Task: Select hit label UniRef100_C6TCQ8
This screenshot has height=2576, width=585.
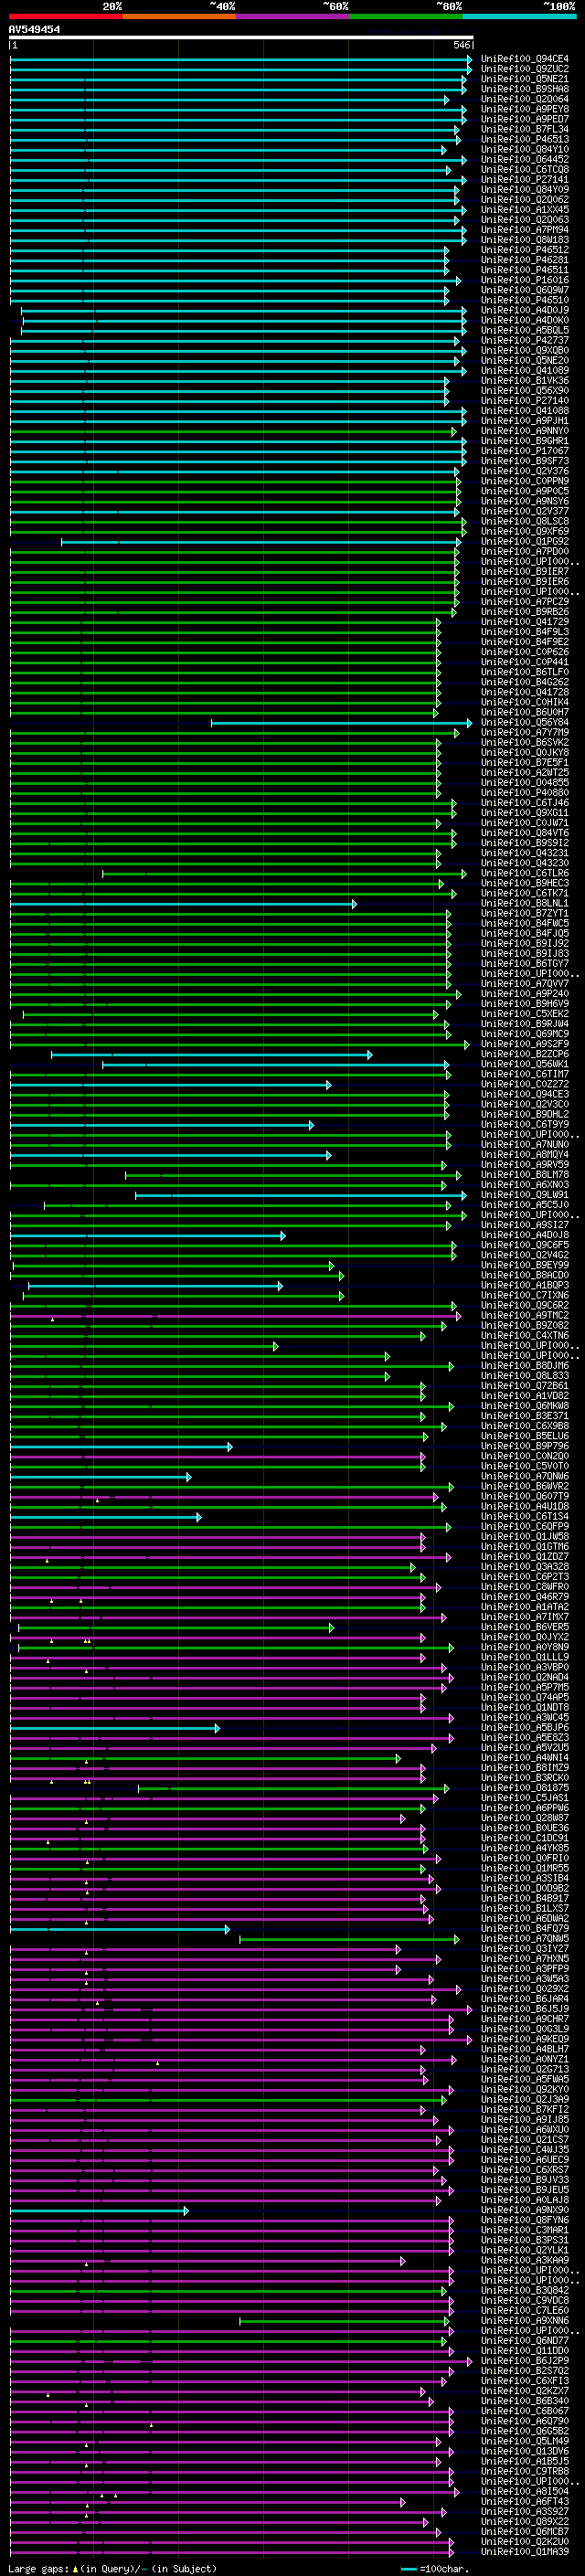Action: click(x=524, y=169)
